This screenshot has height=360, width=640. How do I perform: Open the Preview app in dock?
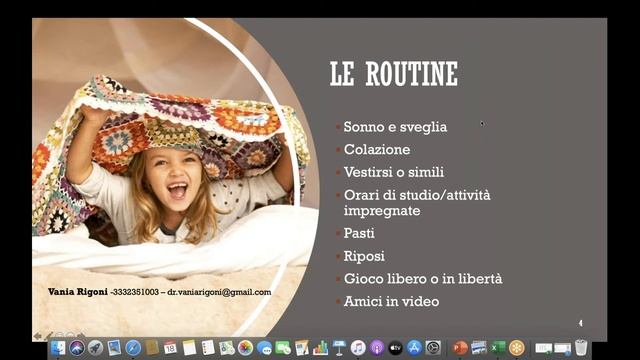pos(114,348)
